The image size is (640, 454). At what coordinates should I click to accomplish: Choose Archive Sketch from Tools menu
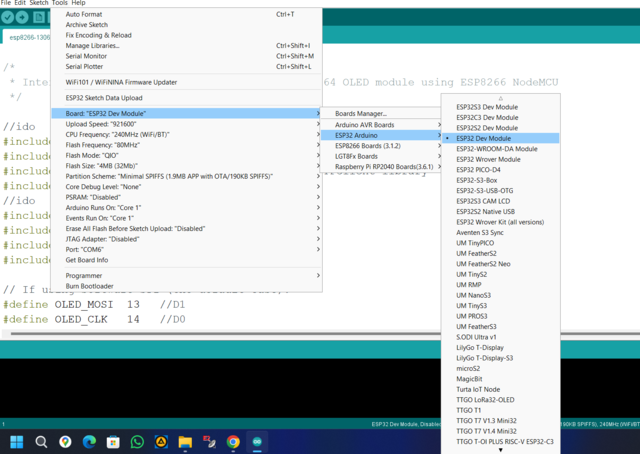tap(187, 25)
